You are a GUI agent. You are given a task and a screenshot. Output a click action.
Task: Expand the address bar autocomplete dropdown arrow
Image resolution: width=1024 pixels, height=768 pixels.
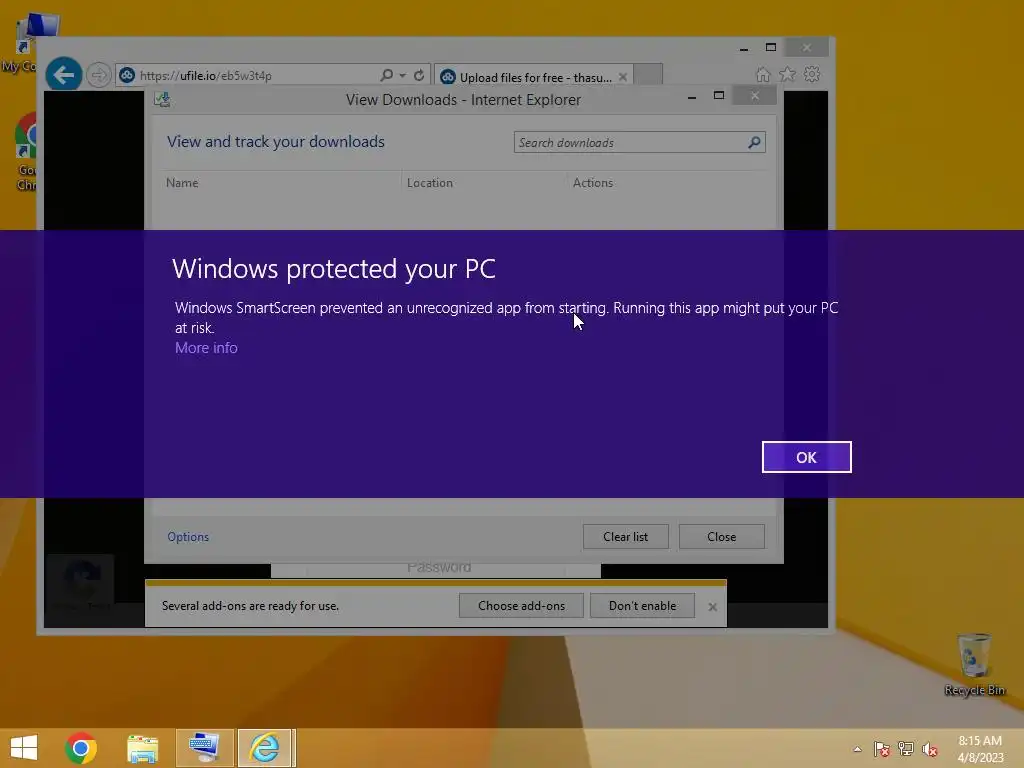[402, 75]
